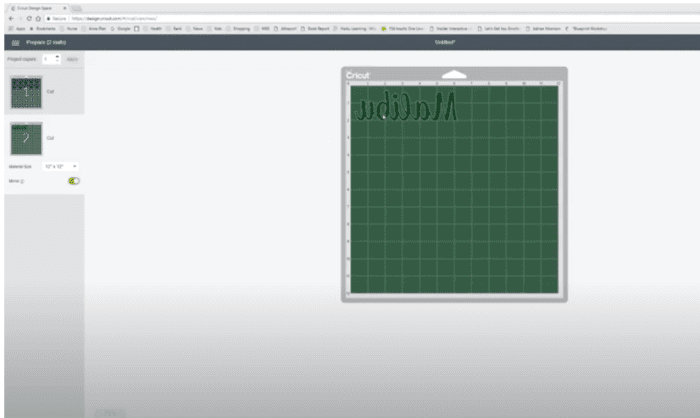Click the Cricut logo on the mat
700x418 pixels.
pyautogui.click(x=358, y=75)
